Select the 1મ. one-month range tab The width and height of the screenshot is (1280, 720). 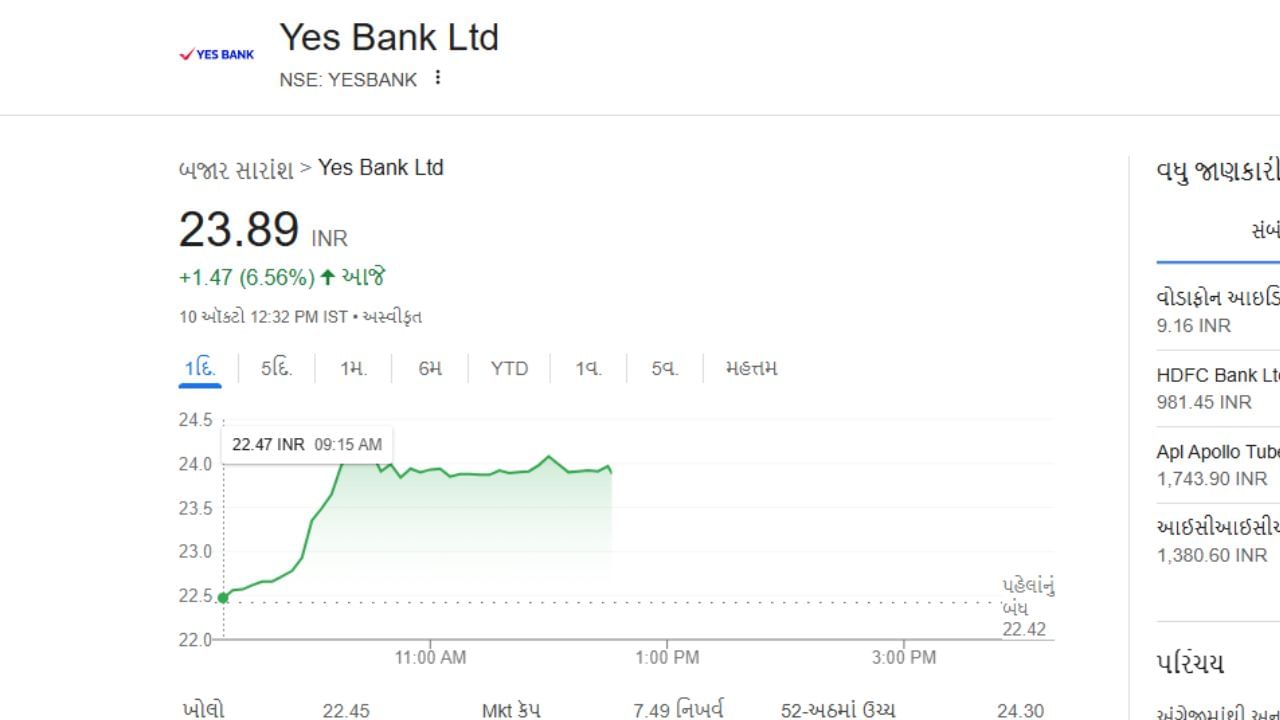[353, 368]
